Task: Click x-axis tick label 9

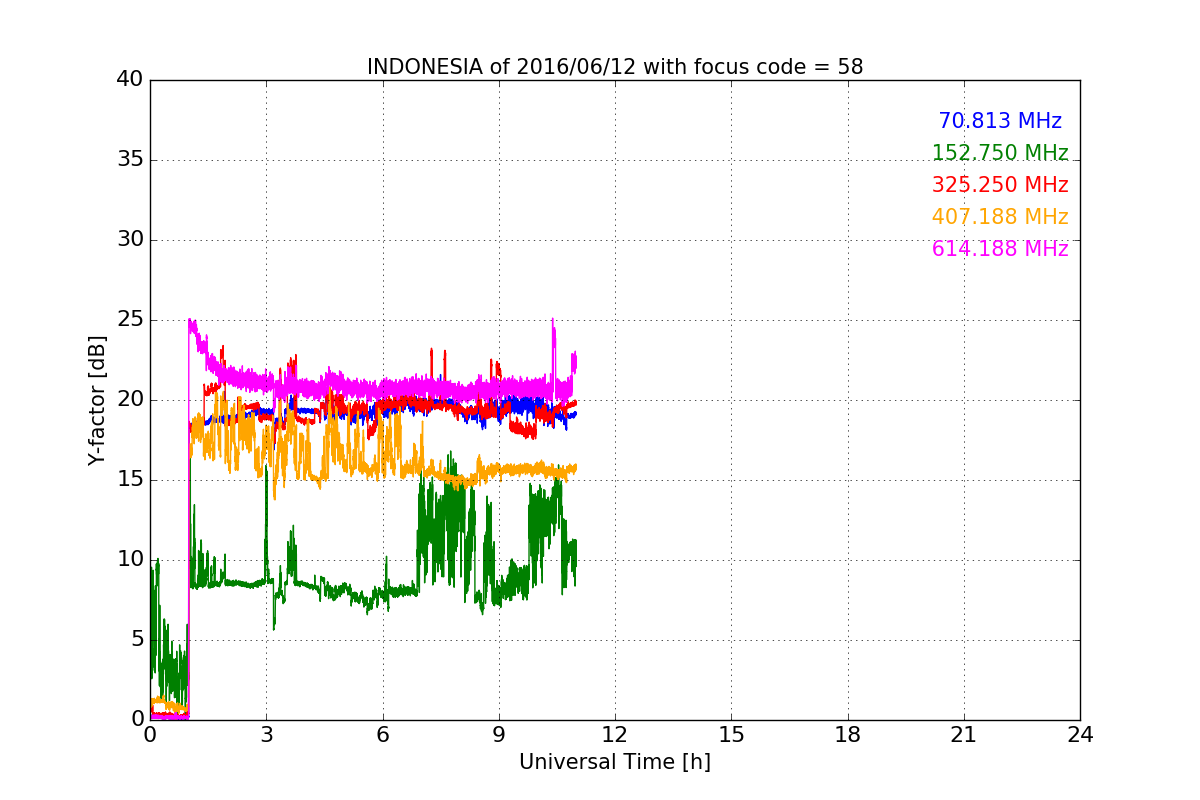Action: point(499,735)
